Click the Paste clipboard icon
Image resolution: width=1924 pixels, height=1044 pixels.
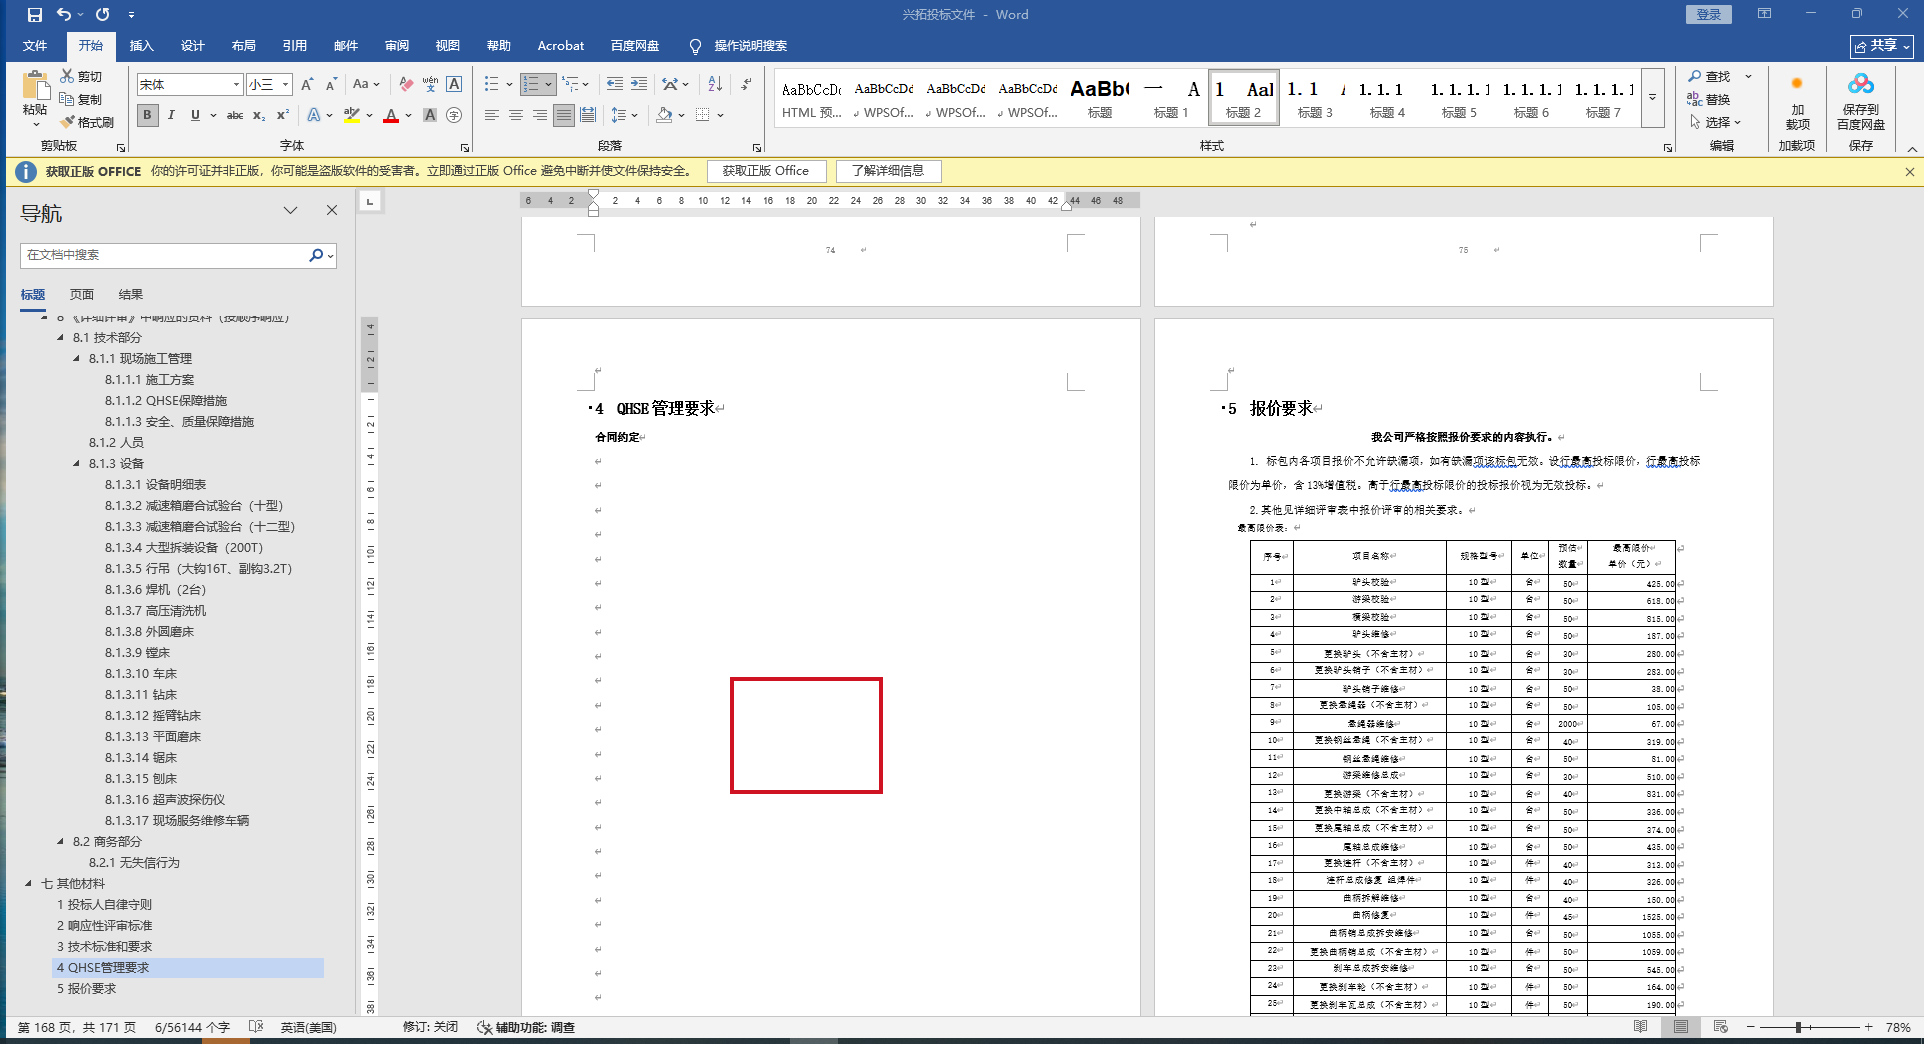point(35,87)
